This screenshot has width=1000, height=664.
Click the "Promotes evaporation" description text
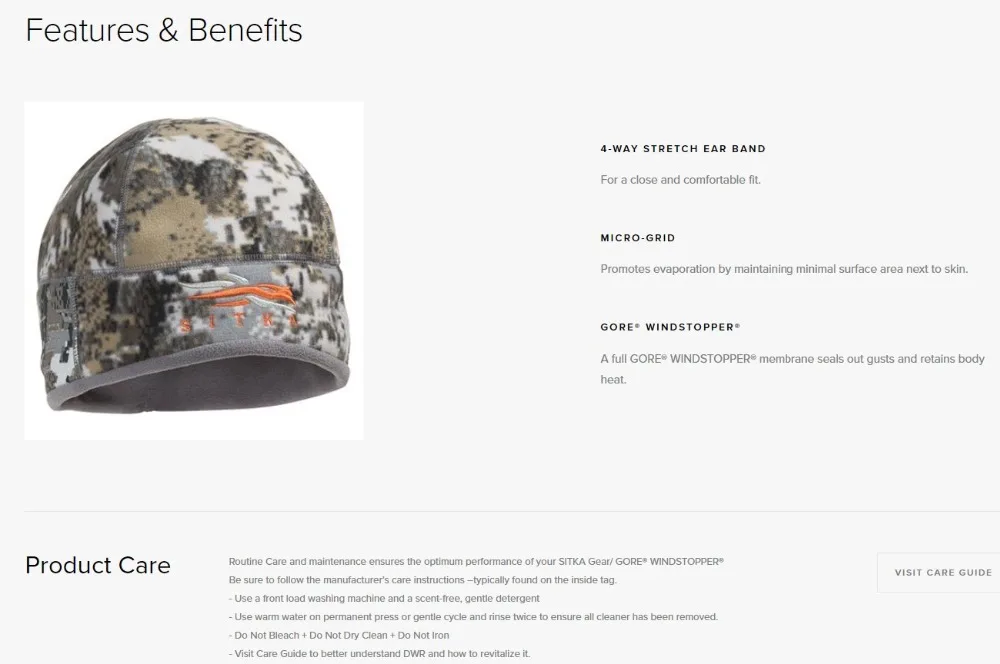tap(784, 269)
